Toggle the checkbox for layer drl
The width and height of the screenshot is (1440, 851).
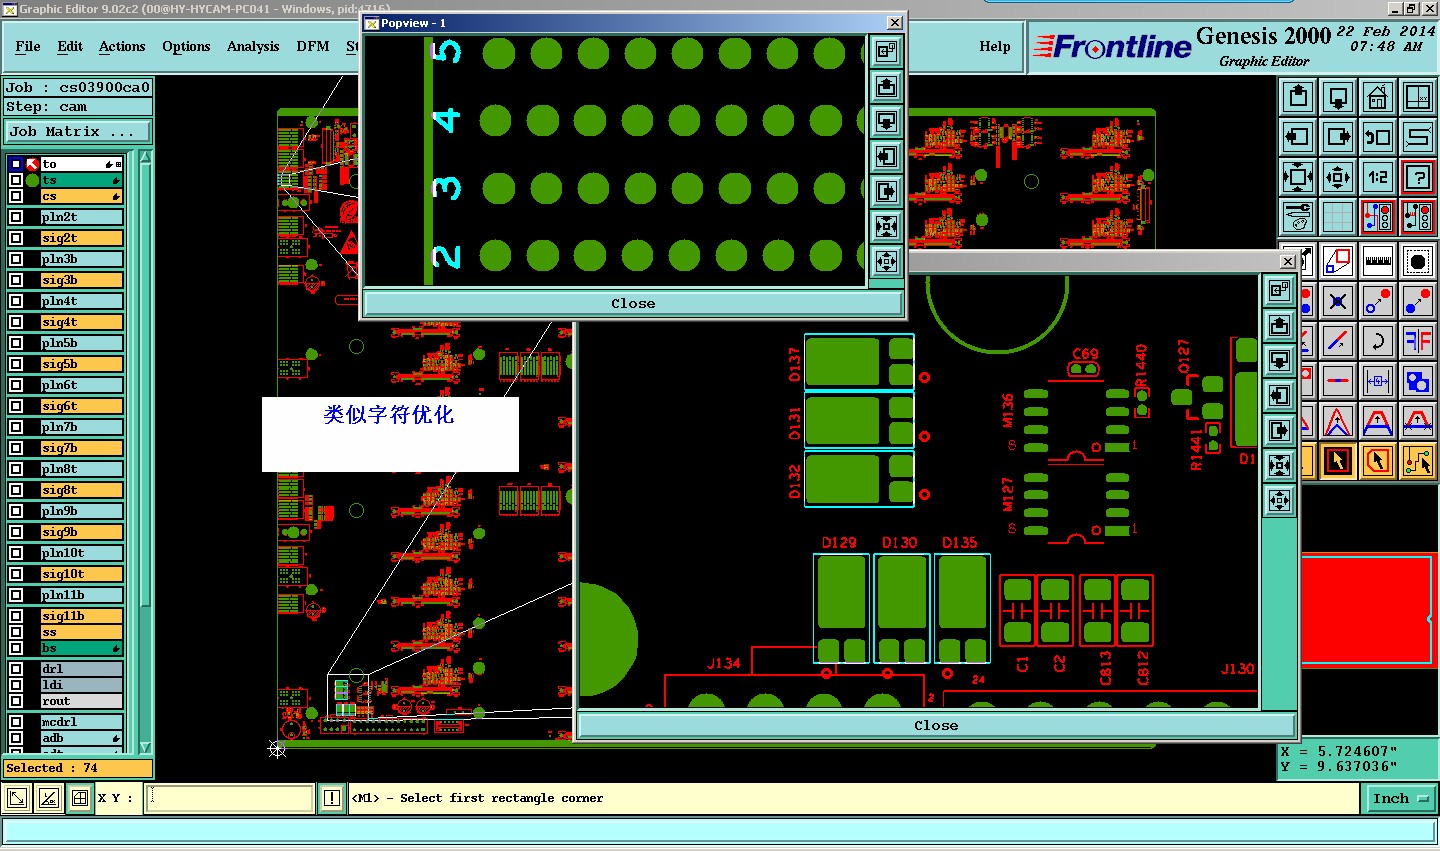(x=16, y=669)
